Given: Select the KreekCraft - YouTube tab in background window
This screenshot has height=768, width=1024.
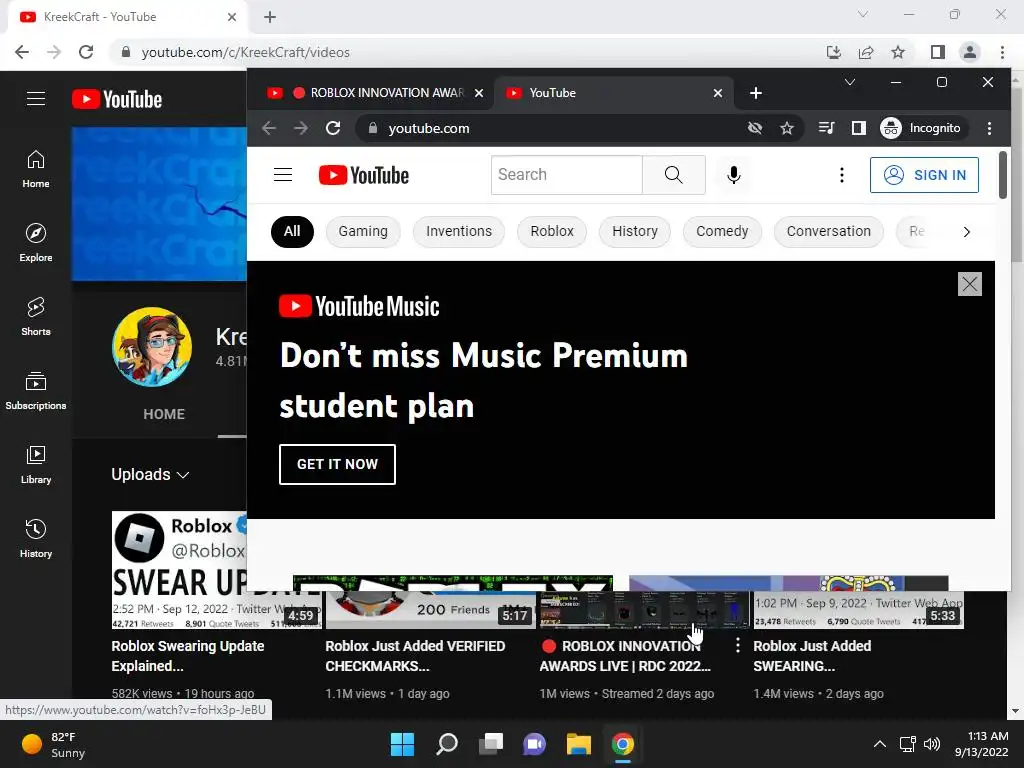Looking at the screenshot, I should tap(128, 17).
